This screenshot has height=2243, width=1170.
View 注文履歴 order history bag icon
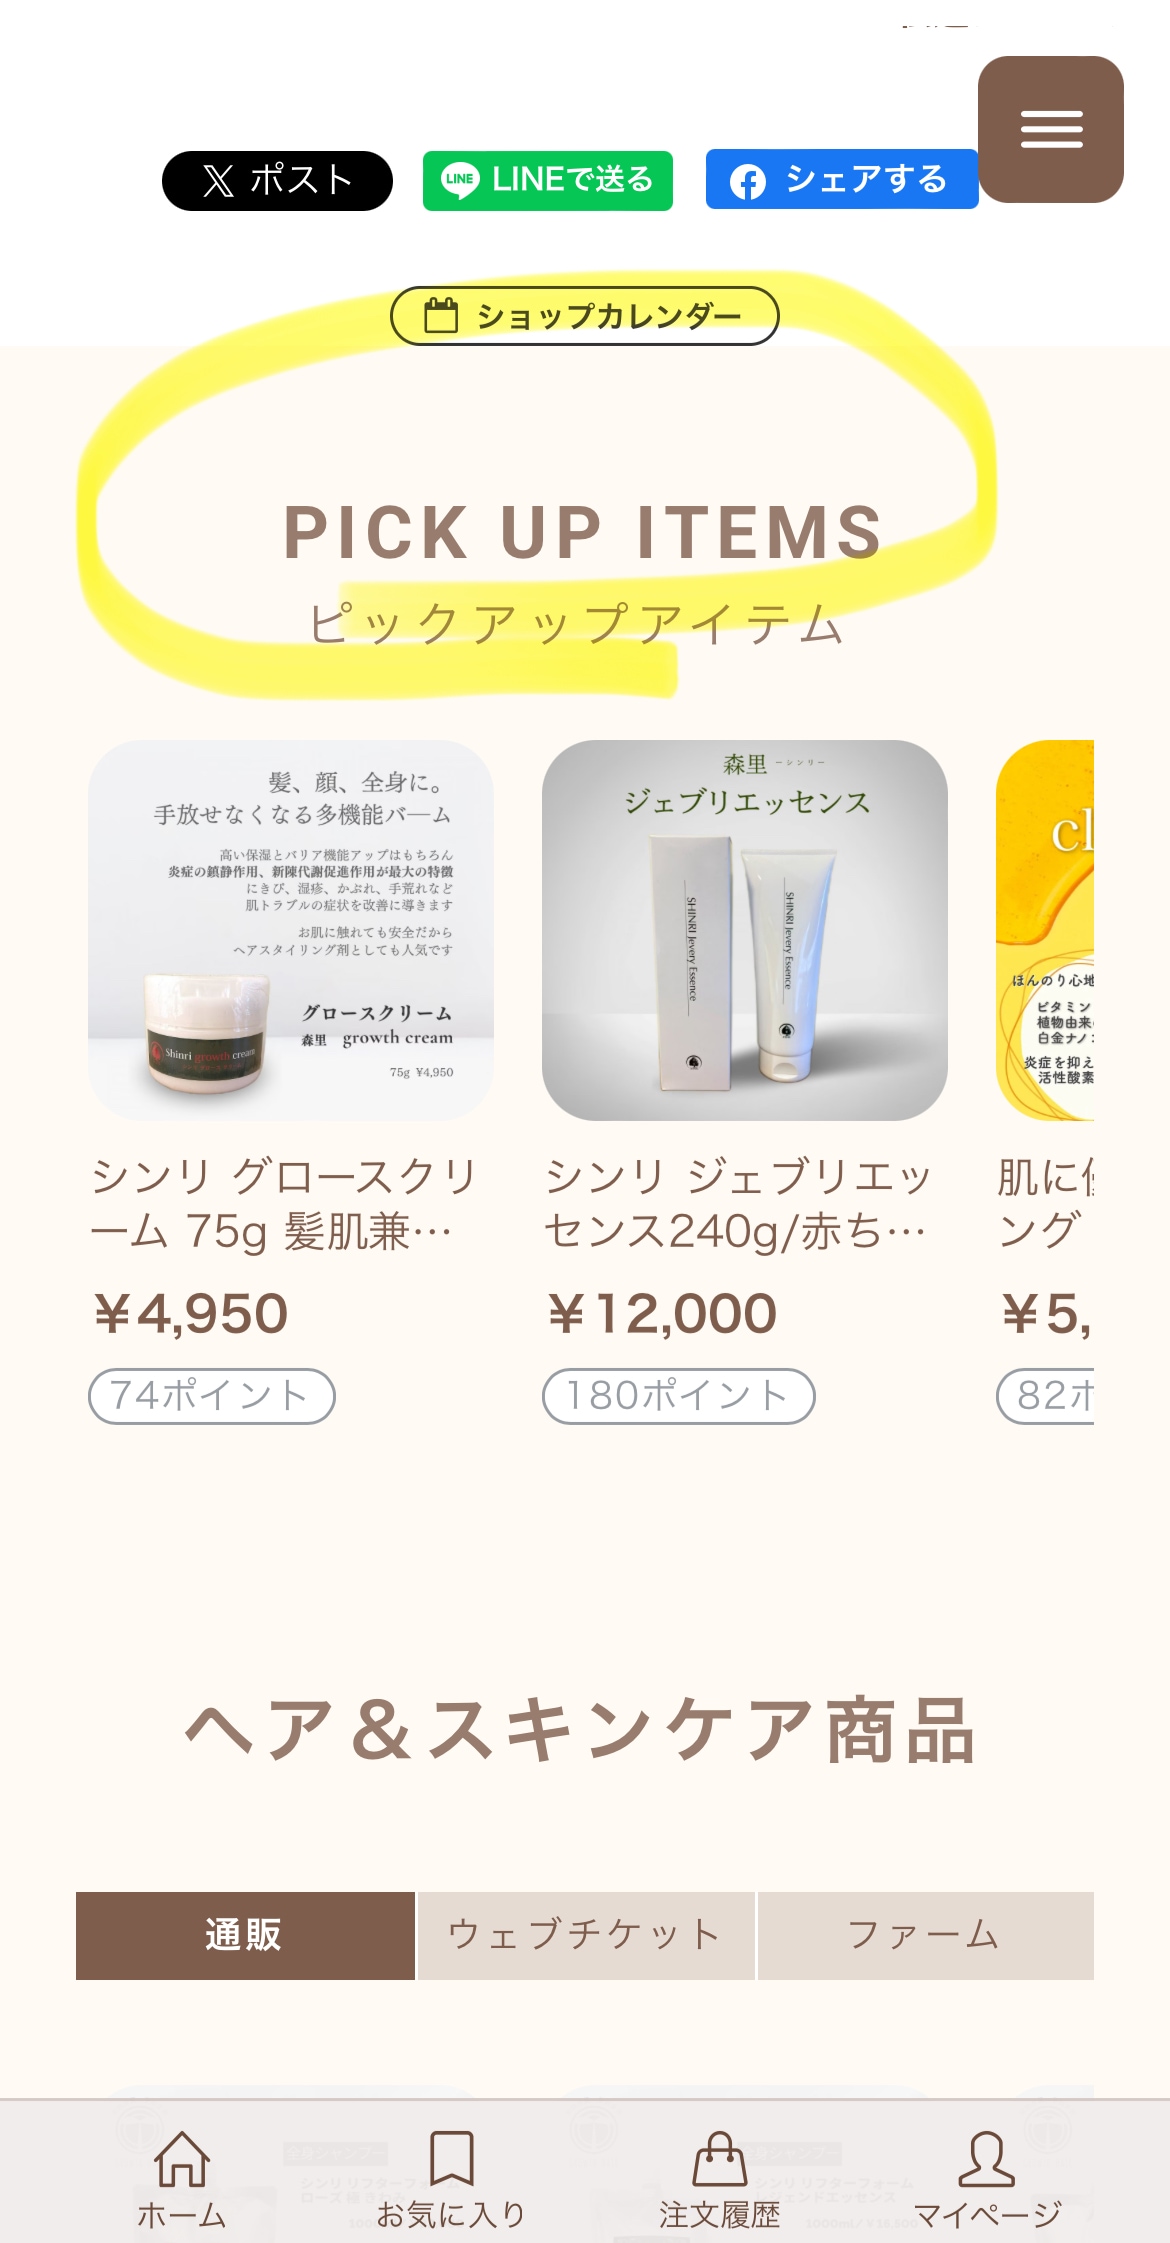(x=719, y=2162)
